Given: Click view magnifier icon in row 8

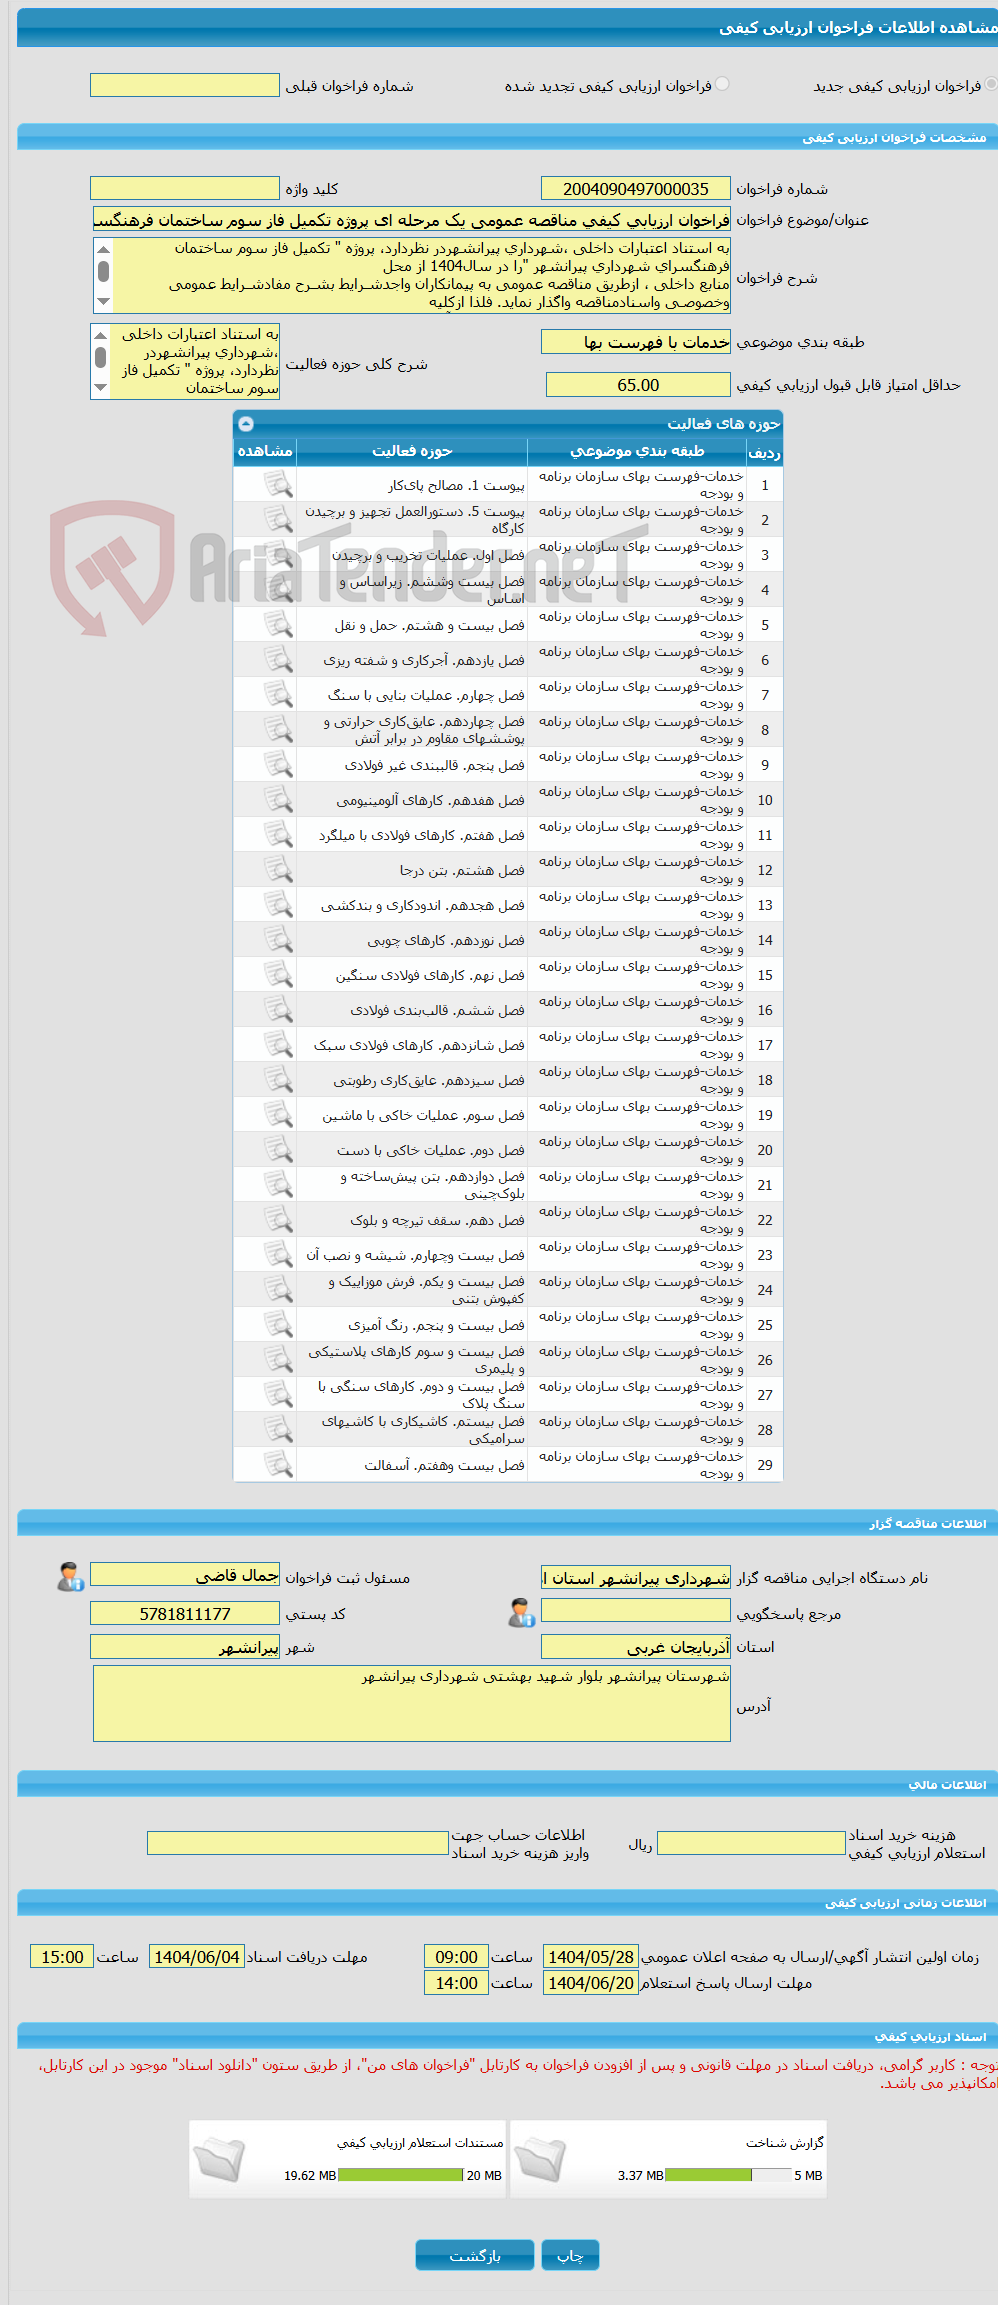Looking at the screenshot, I should [277, 730].
